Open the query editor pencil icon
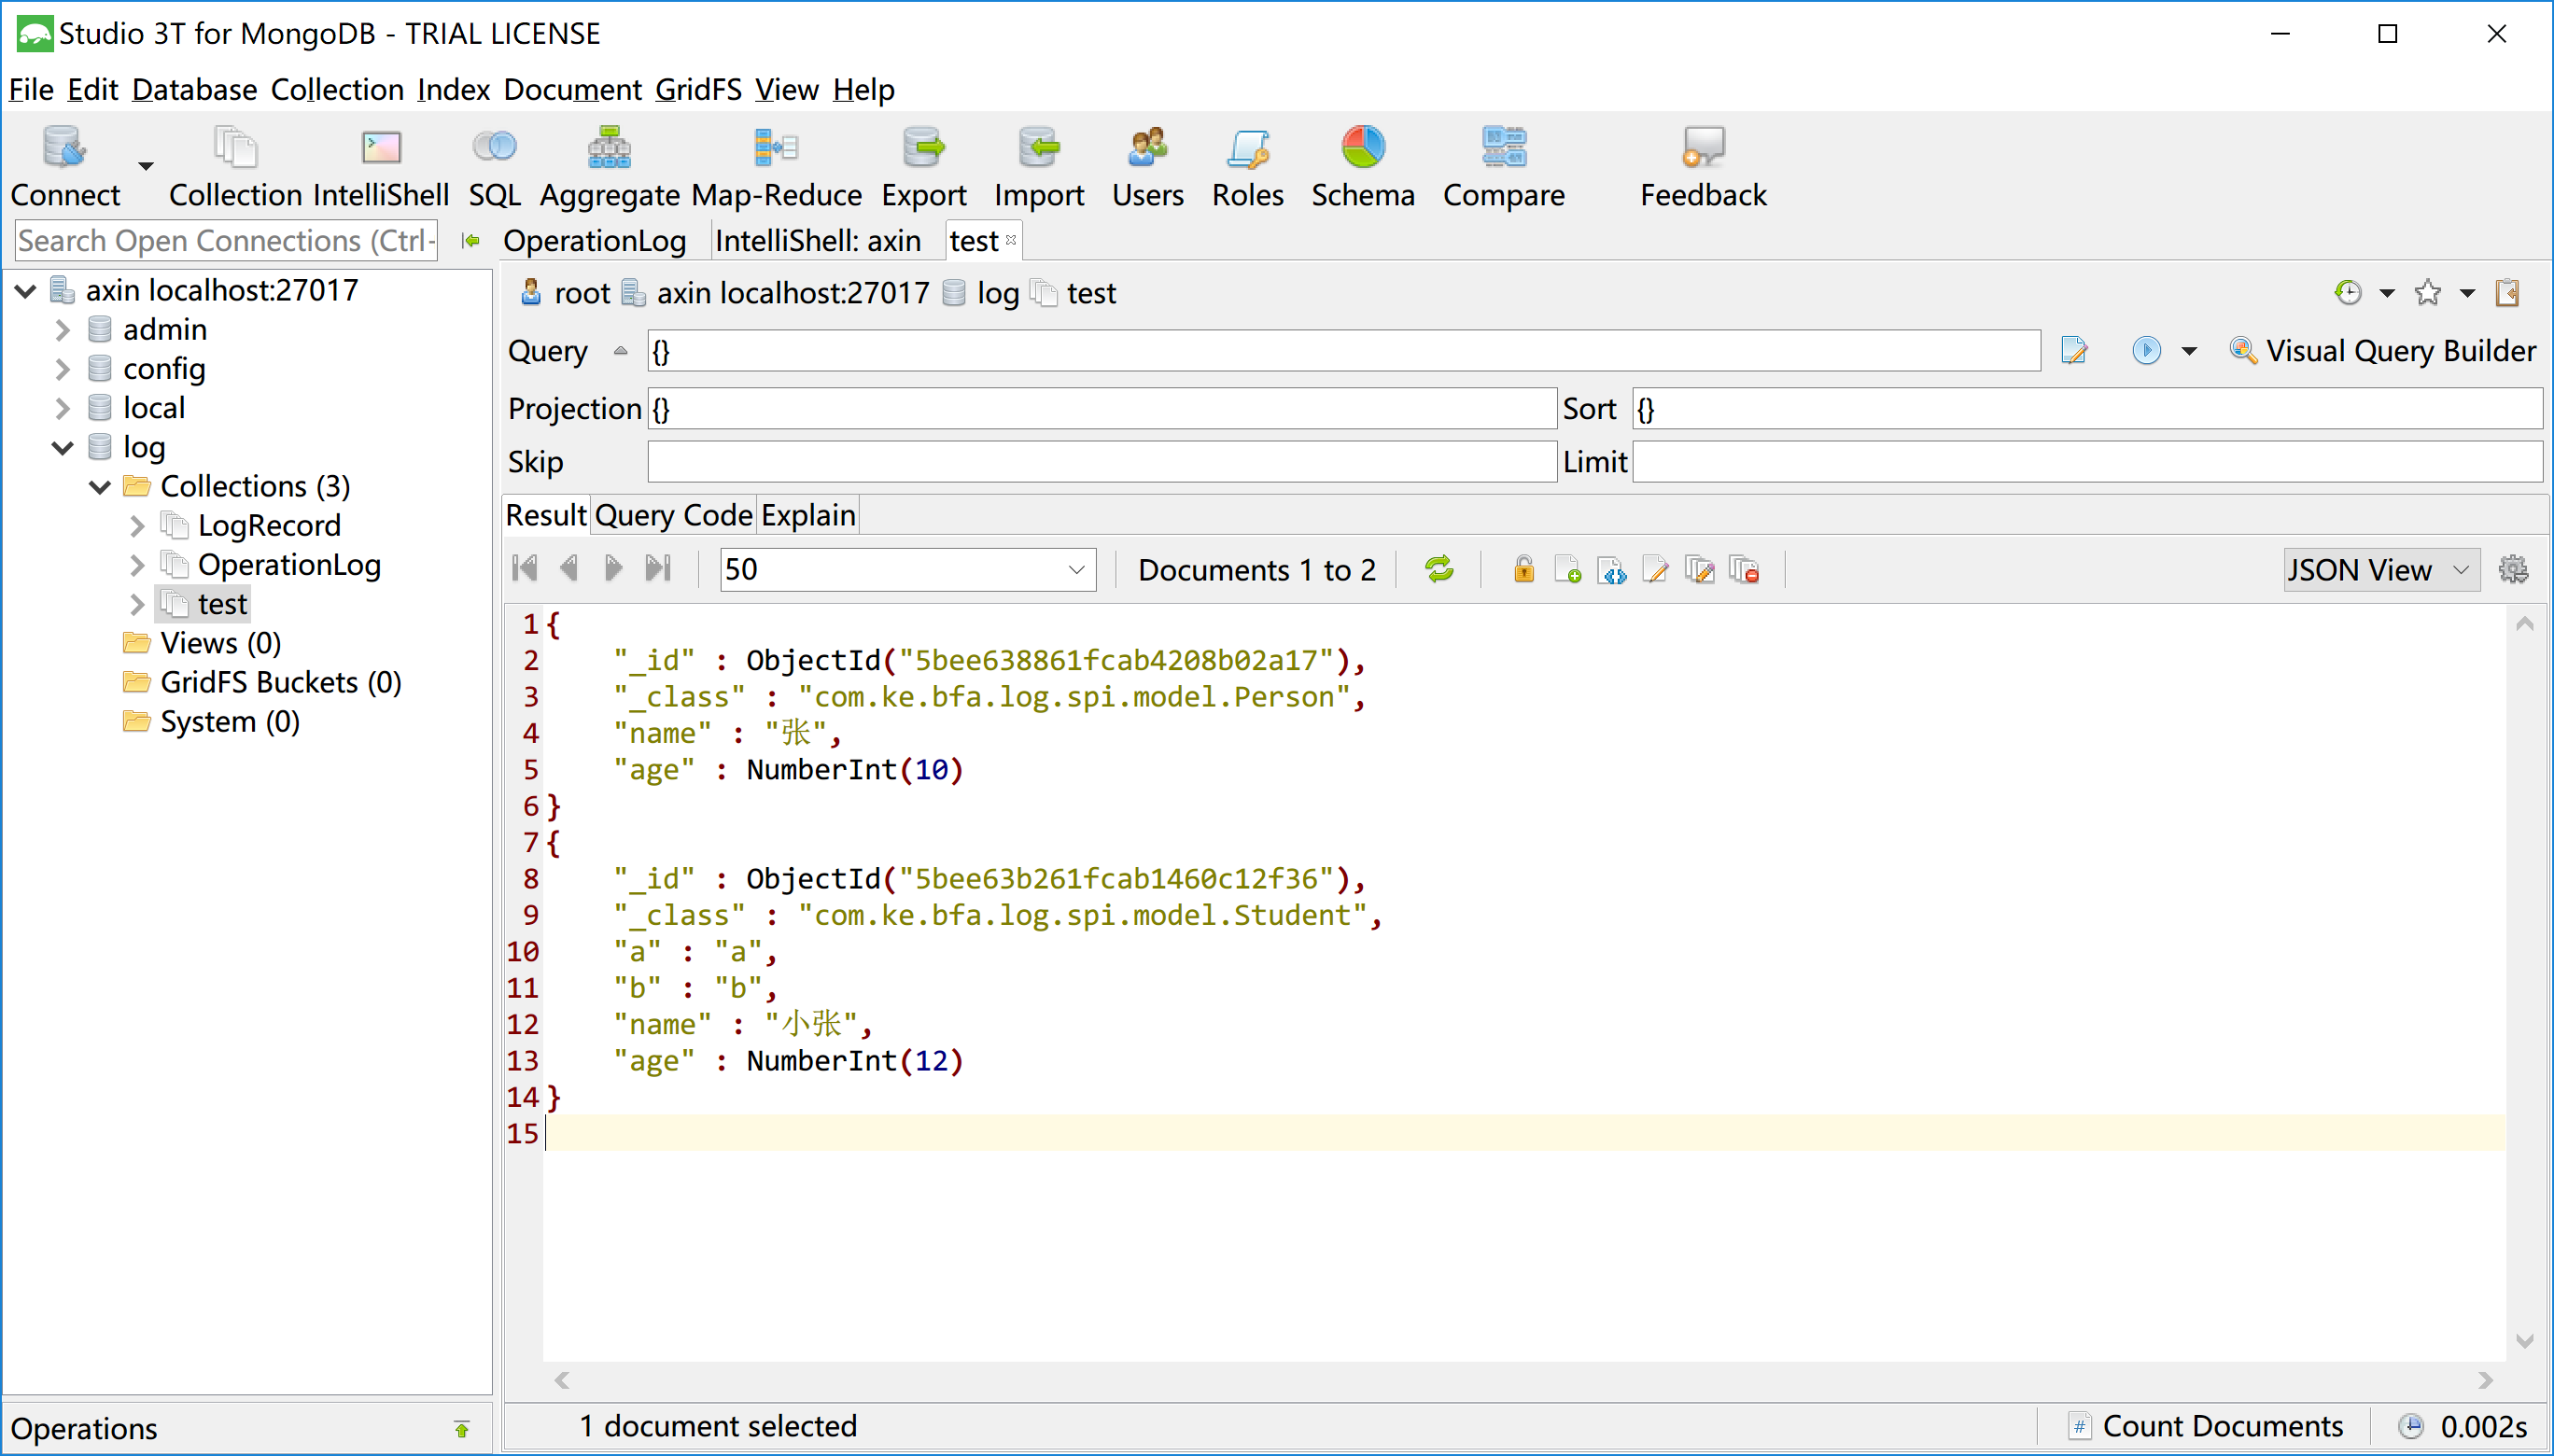Viewport: 2554px width, 1456px height. 2074,350
